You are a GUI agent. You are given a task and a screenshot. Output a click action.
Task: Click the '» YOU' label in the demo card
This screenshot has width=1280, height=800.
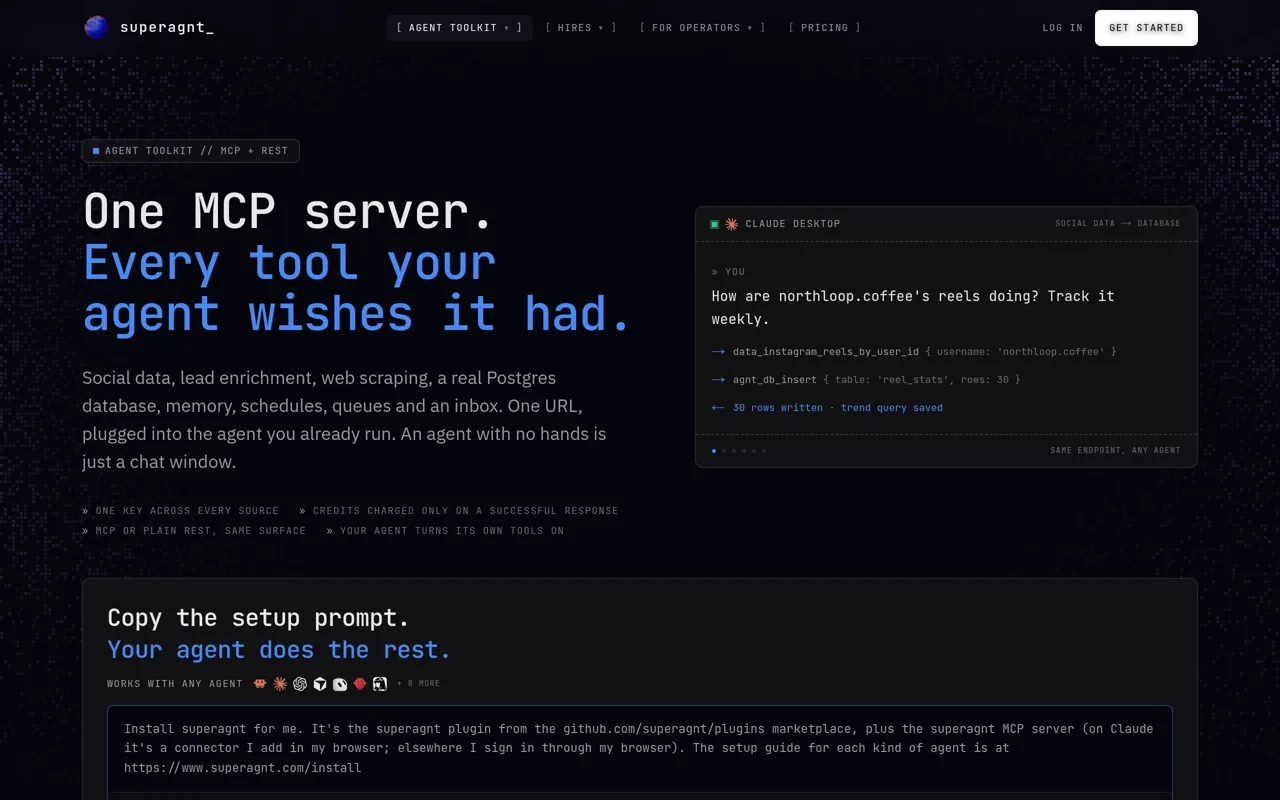(x=728, y=272)
